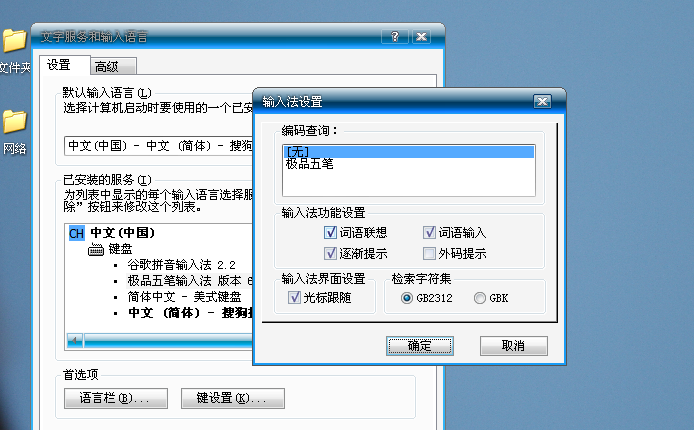Screen dimensions: 694x430
Task: Toggle the 光标跟随 checkbox
Action: click(294, 297)
